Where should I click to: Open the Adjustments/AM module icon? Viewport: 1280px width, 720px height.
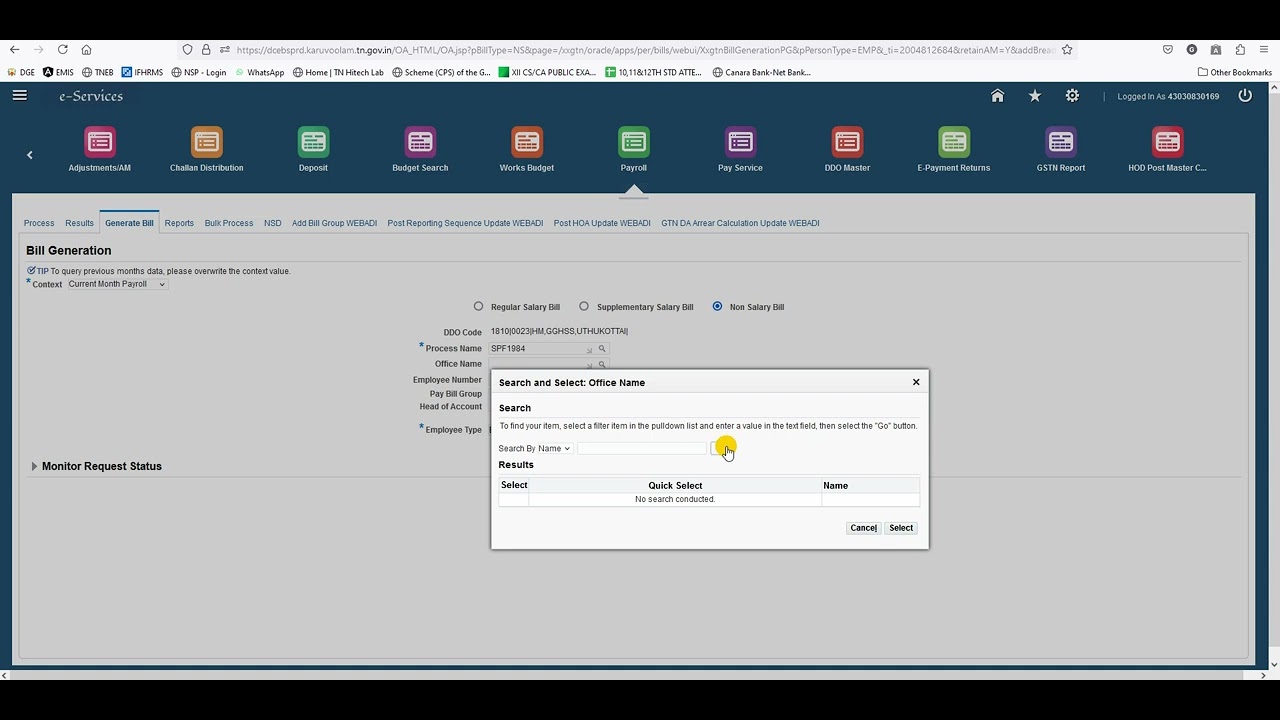tap(100, 142)
